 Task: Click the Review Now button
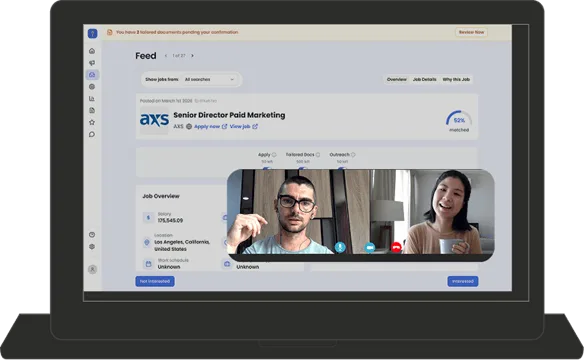[471, 32]
